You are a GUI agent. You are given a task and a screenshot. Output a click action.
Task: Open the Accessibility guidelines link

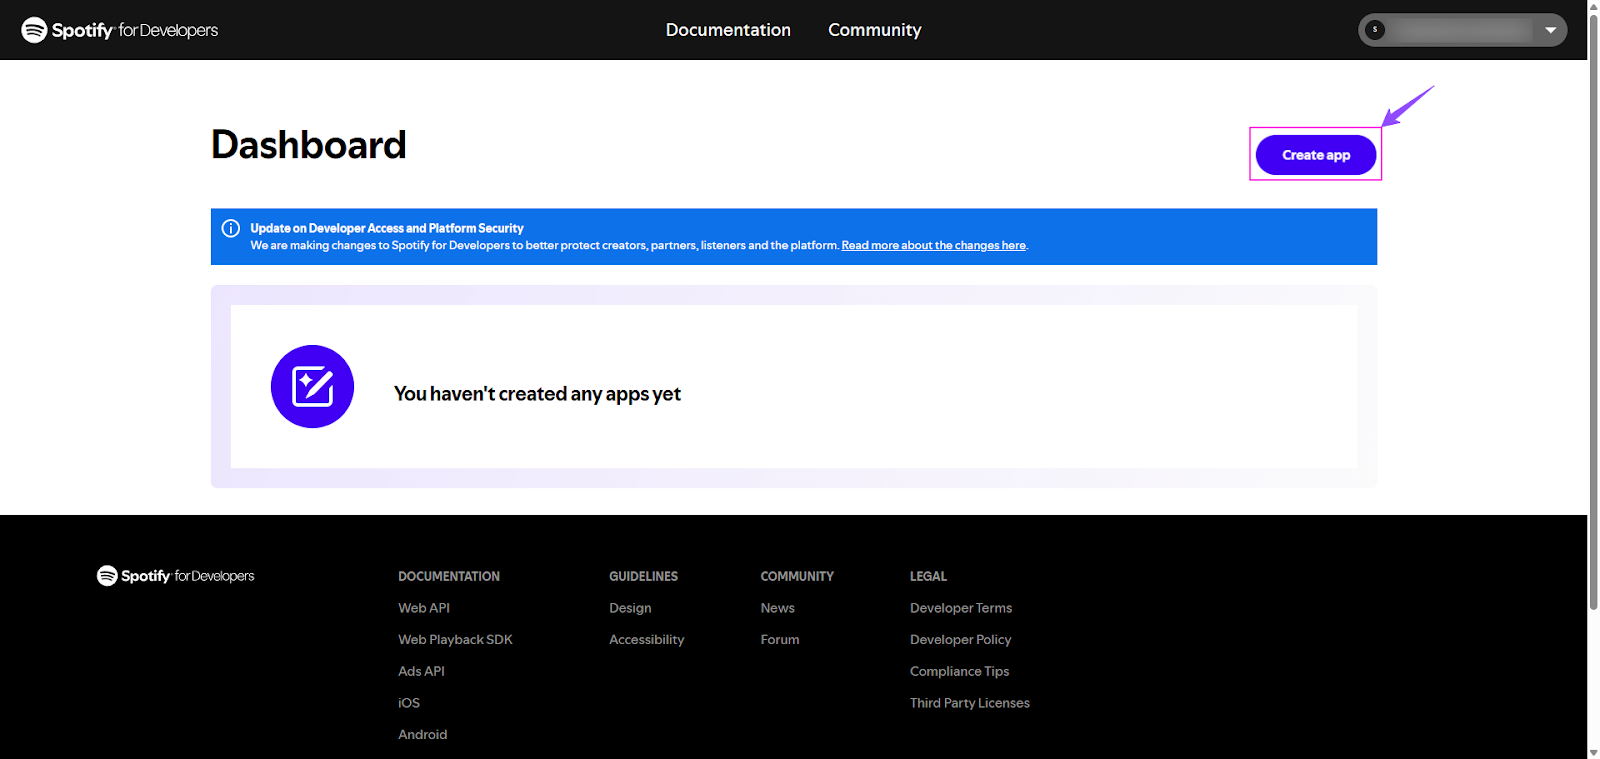647,640
